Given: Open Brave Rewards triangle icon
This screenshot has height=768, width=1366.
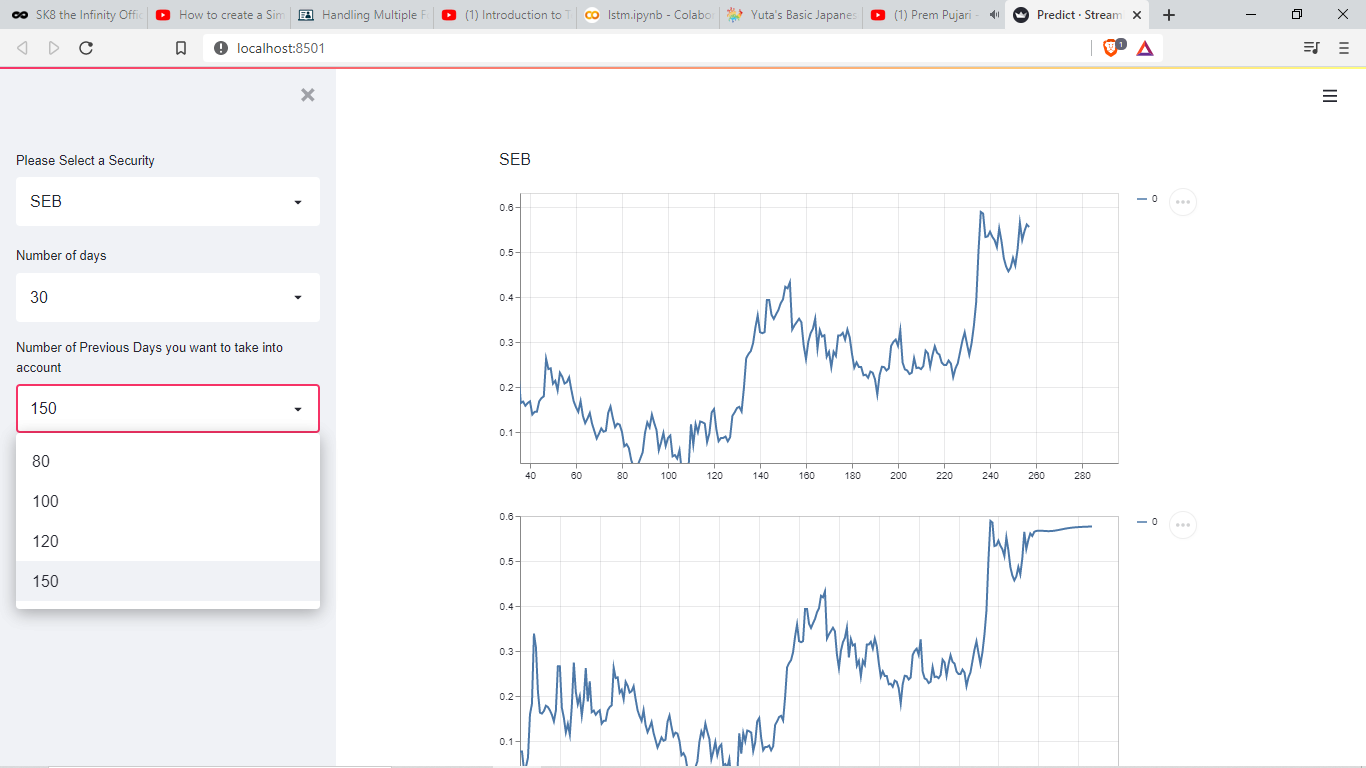Looking at the screenshot, I should coord(1145,48).
